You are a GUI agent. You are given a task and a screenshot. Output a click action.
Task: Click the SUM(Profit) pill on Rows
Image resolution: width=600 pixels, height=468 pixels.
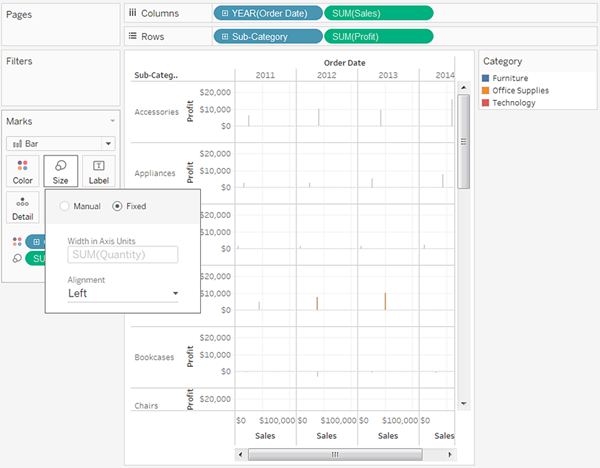[x=378, y=37]
